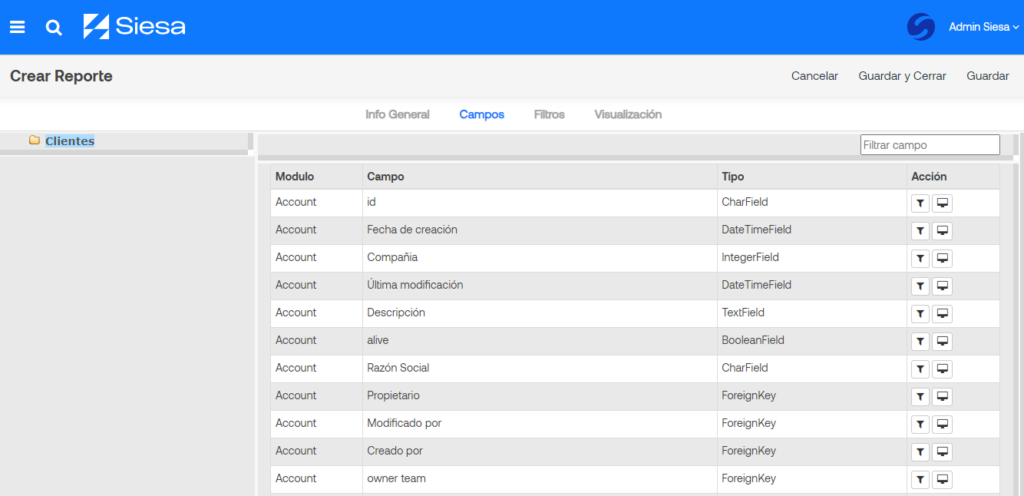
Task: Add Compañia field as filter
Action: [920, 258]
